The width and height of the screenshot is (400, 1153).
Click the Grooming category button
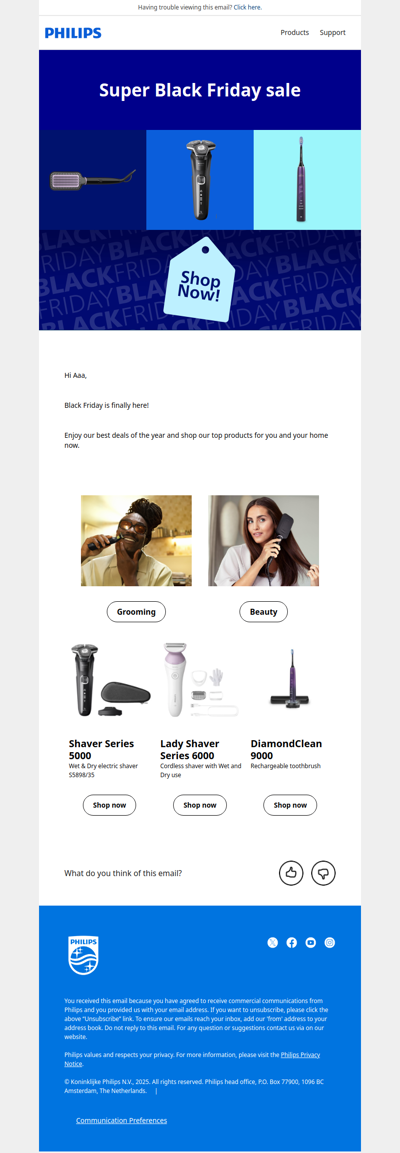(136, 612)
